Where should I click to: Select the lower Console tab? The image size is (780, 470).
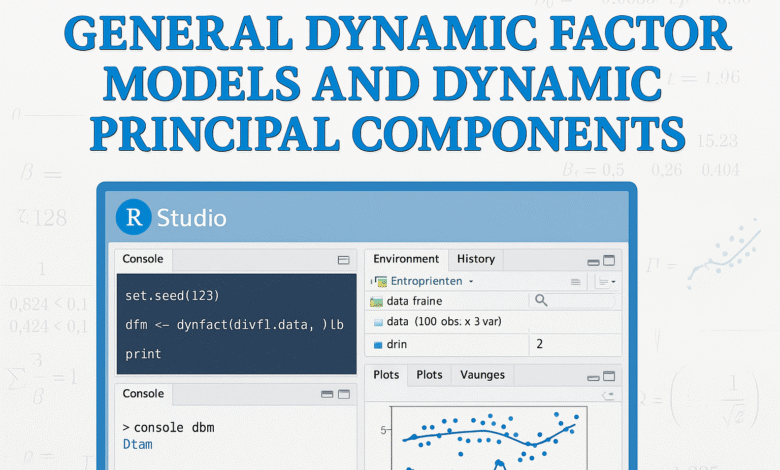coord(143,394)
